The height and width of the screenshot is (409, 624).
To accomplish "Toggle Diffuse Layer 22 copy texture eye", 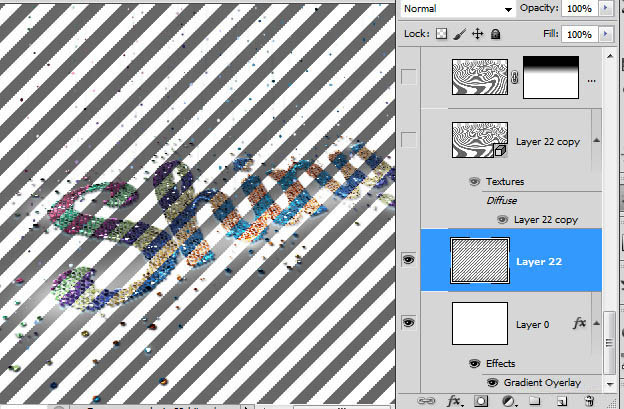I will [x=502, y=220].
